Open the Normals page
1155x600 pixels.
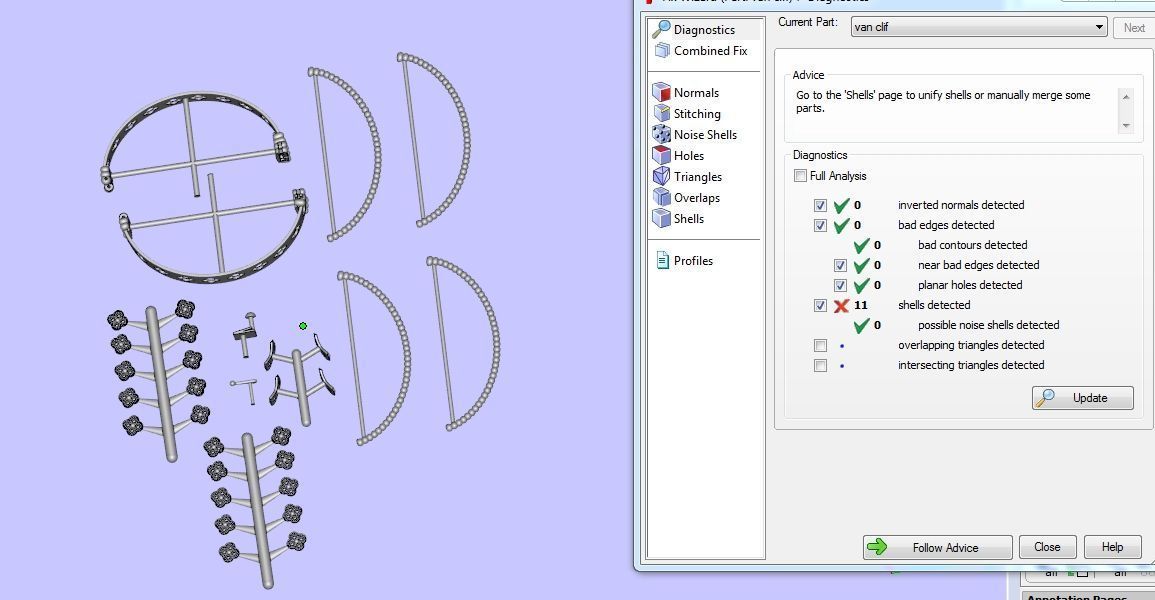(696, 93)
